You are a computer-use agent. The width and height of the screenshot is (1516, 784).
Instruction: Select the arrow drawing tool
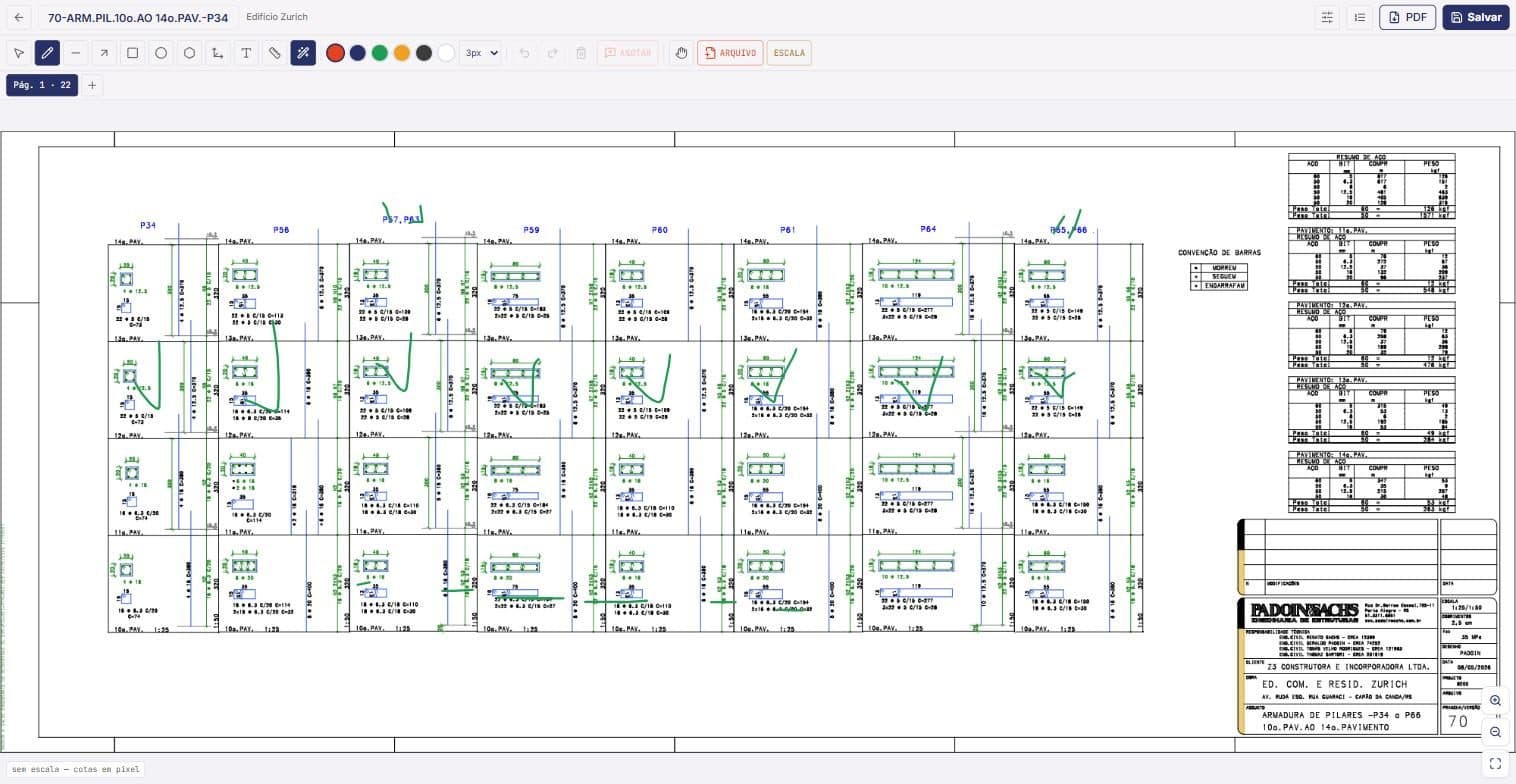click(x=104, y=53)
